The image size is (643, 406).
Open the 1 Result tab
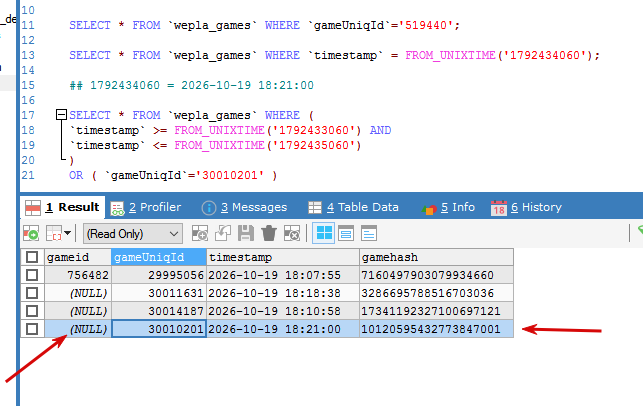[x=63, y=207]
